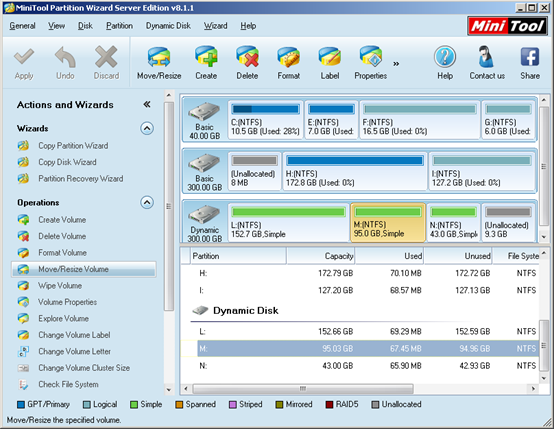This screenshot has width=554, height=429.
Task: Choose Change Volume Letter operation
Action: [75, 352]
